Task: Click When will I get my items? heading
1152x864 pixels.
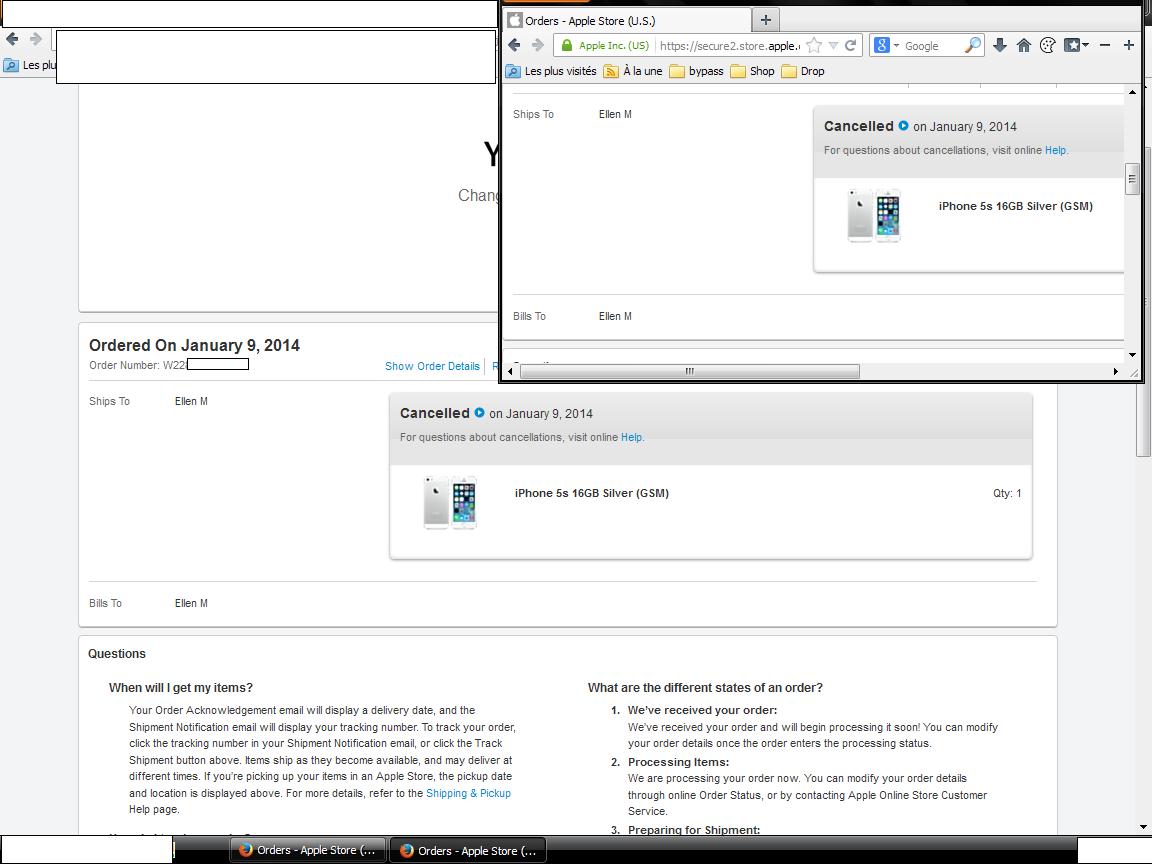Action: (x=181, y=688)
